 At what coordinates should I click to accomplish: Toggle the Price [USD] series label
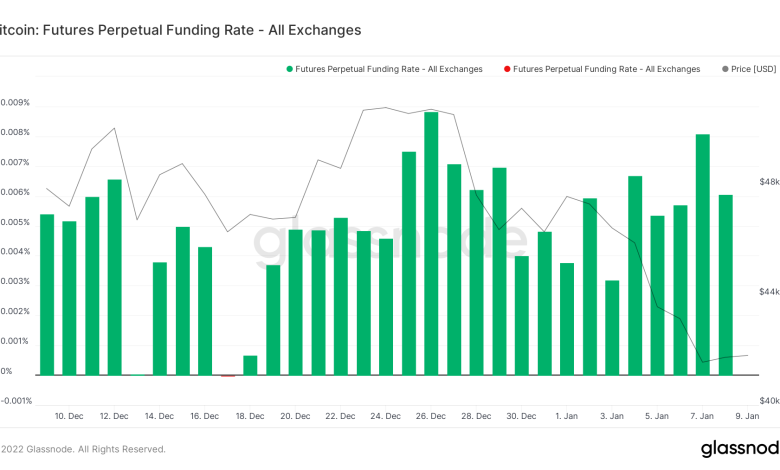(754, 69)
